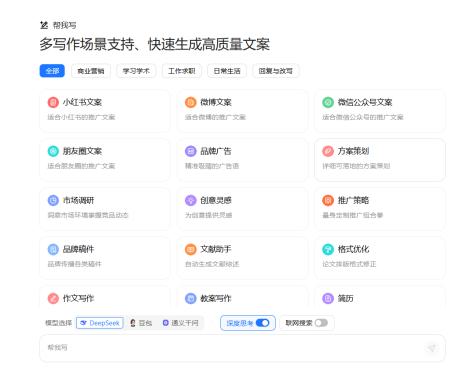The image size is (463, 376).
Task: Click the 方案策划 red icon
Action: (328, 151)
